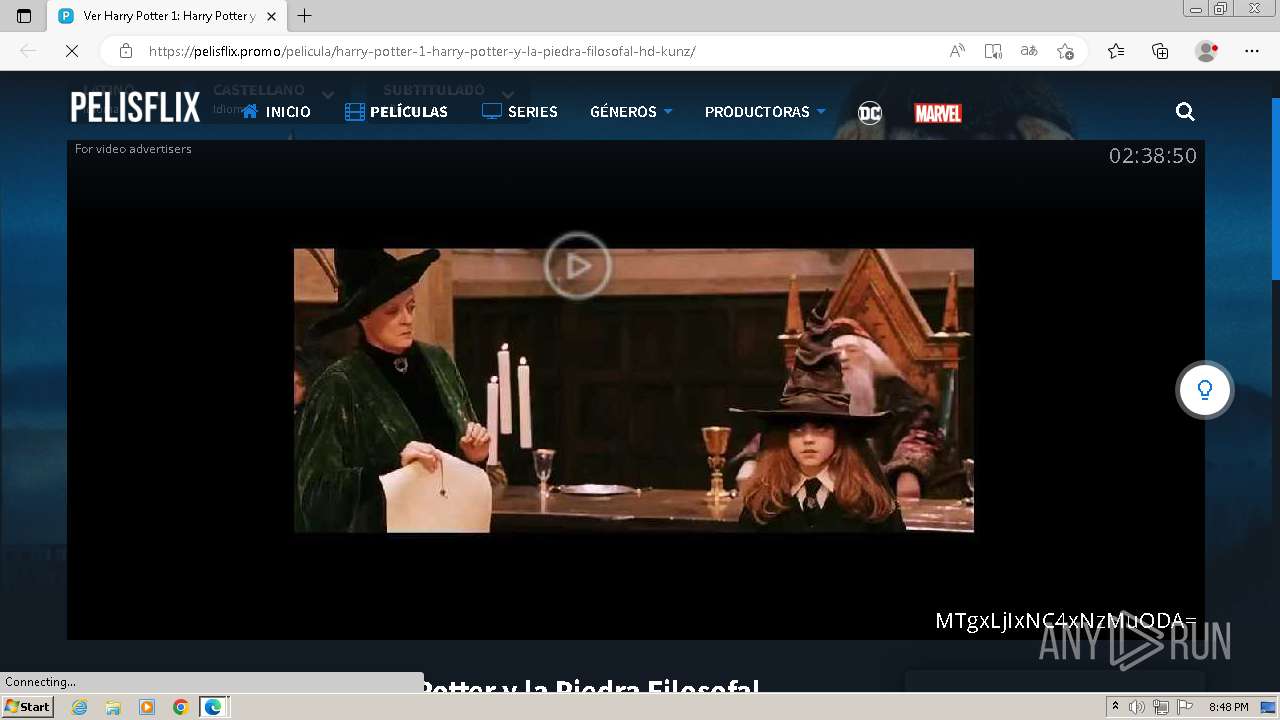Click the address bar URL

pyautogui.click(x=422, y=51)
